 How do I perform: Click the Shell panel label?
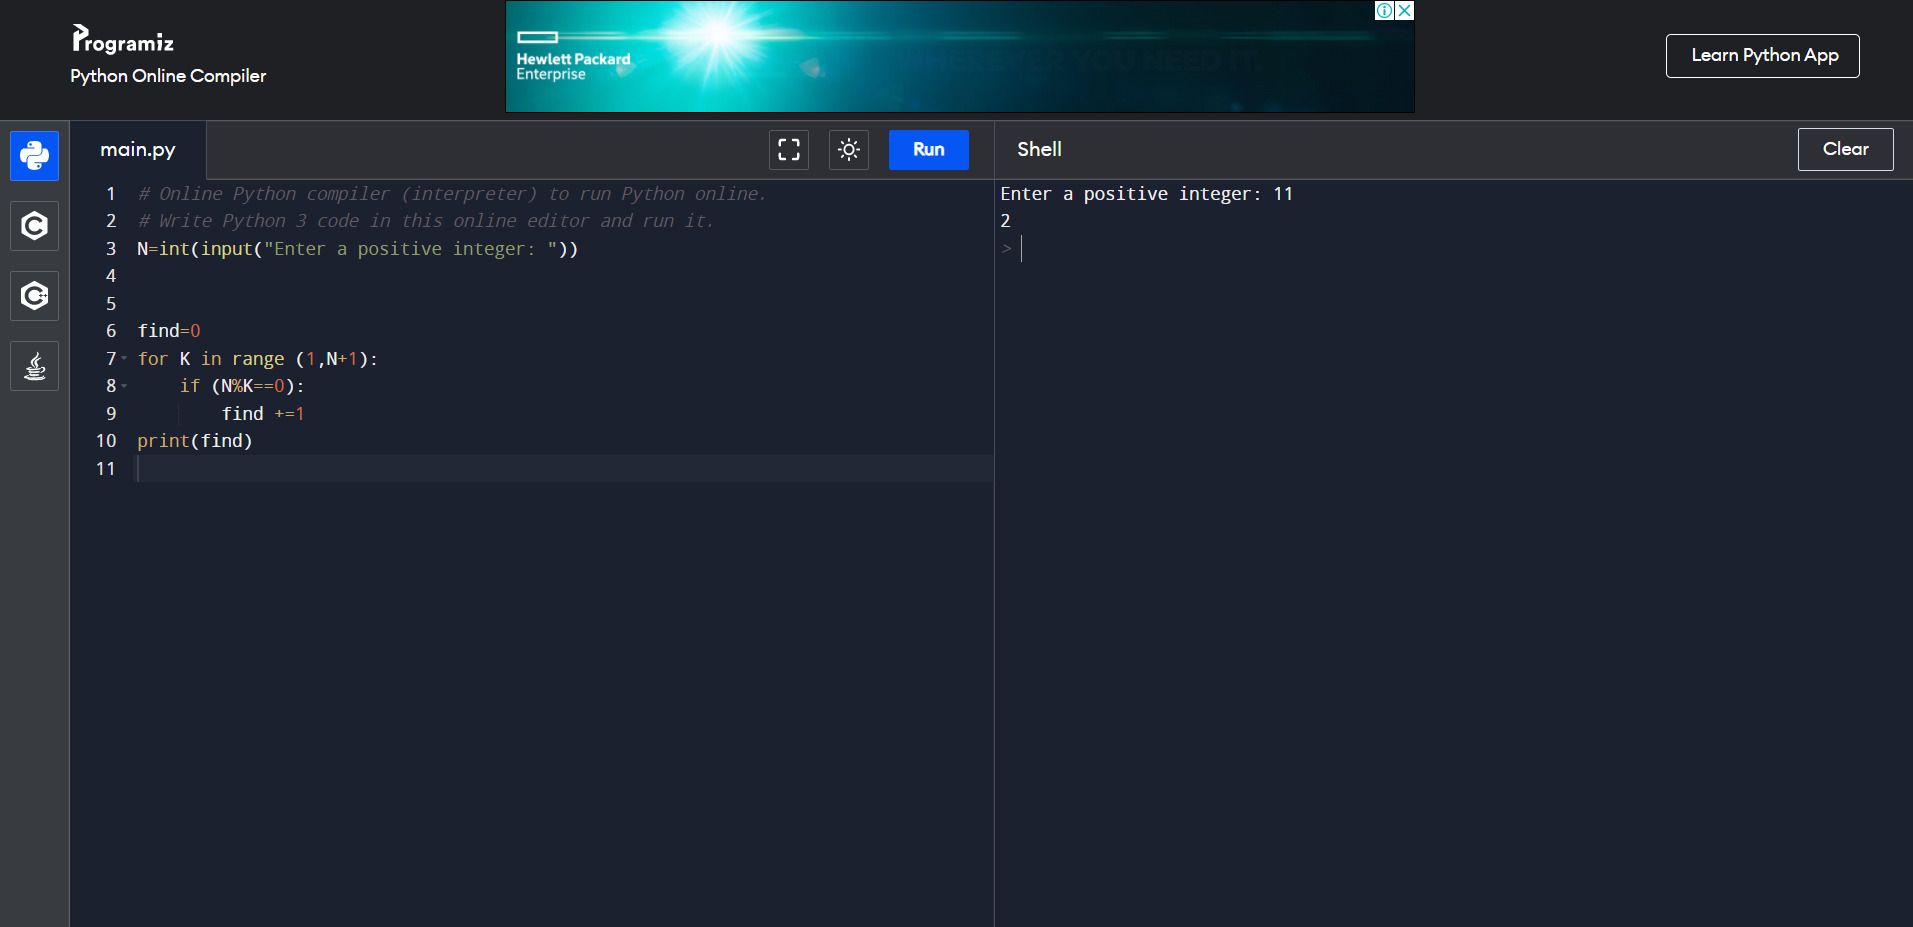[1039, 149]
